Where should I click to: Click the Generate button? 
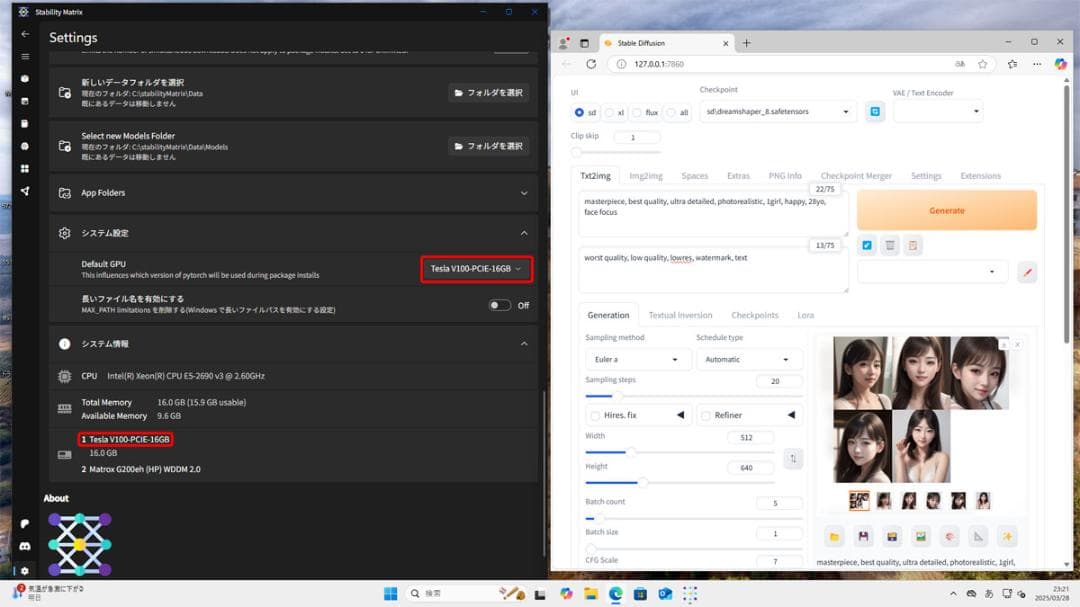(x=946, y=210)
